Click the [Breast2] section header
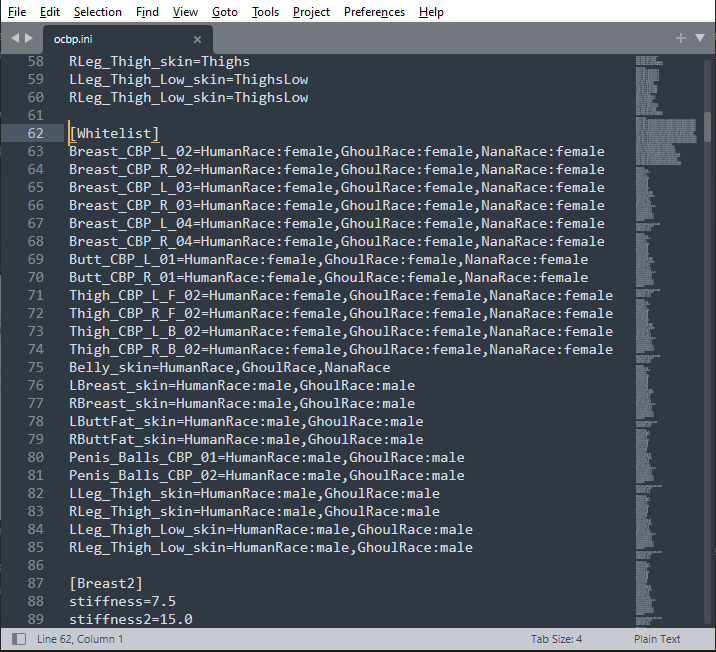The image size is (716, 652). (106, 584)
